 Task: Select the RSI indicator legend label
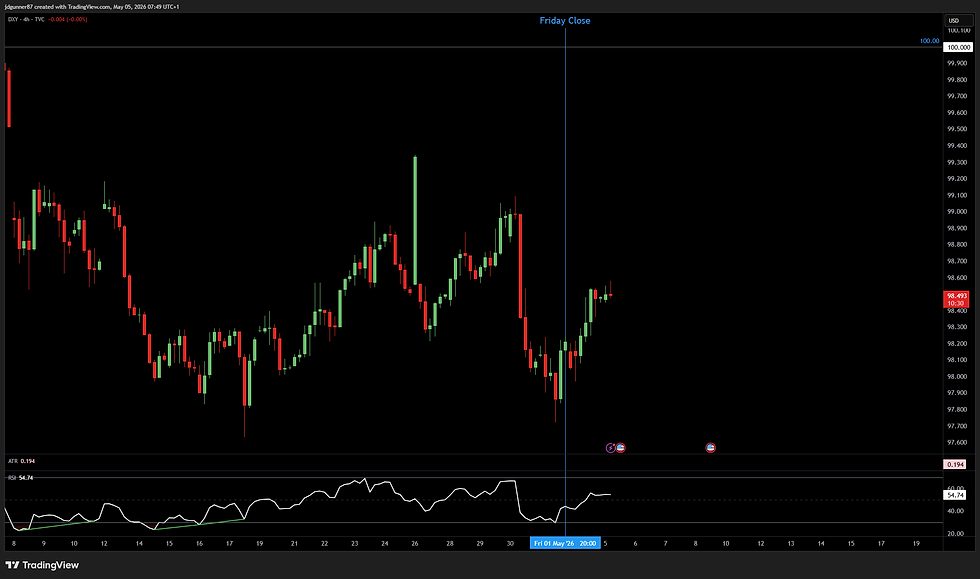coord(12,478)
